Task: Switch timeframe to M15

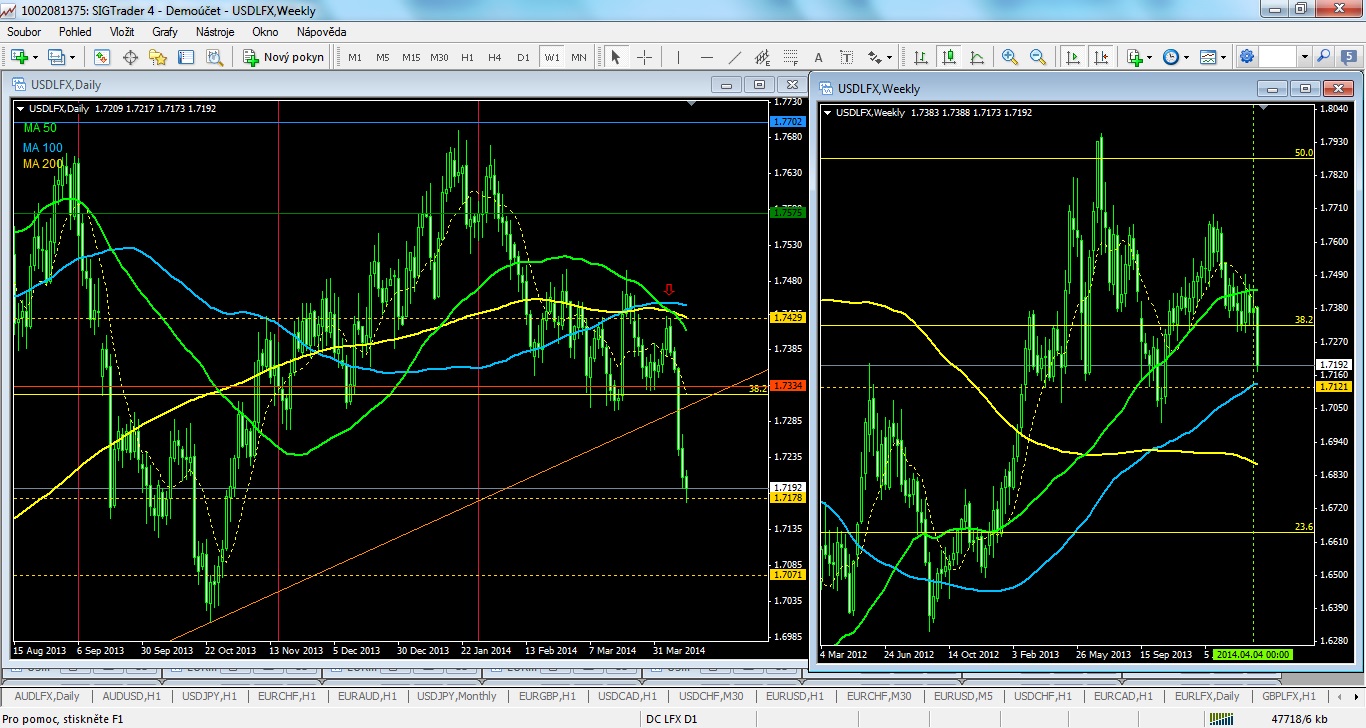Action: pyautogui.click(x=411, y=58)
